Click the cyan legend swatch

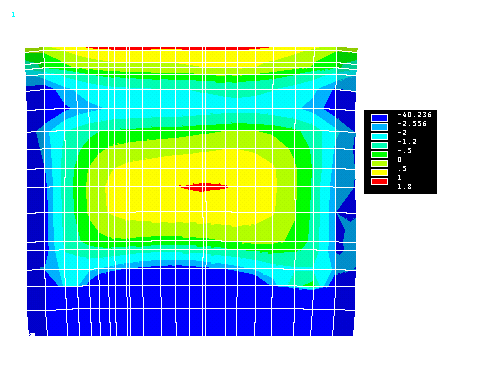pyautogui.click(x=379, y=136)
